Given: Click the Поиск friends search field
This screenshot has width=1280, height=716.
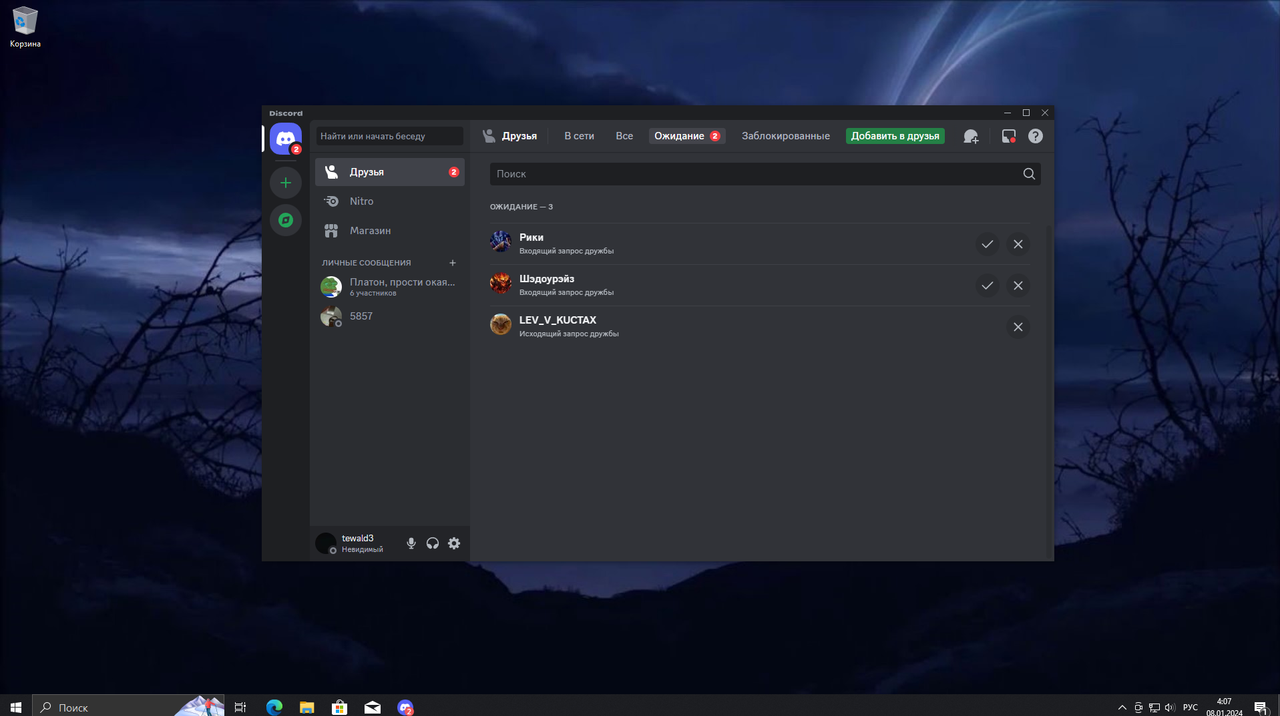Looking at the screenshot, I should (x=765, y=174).
